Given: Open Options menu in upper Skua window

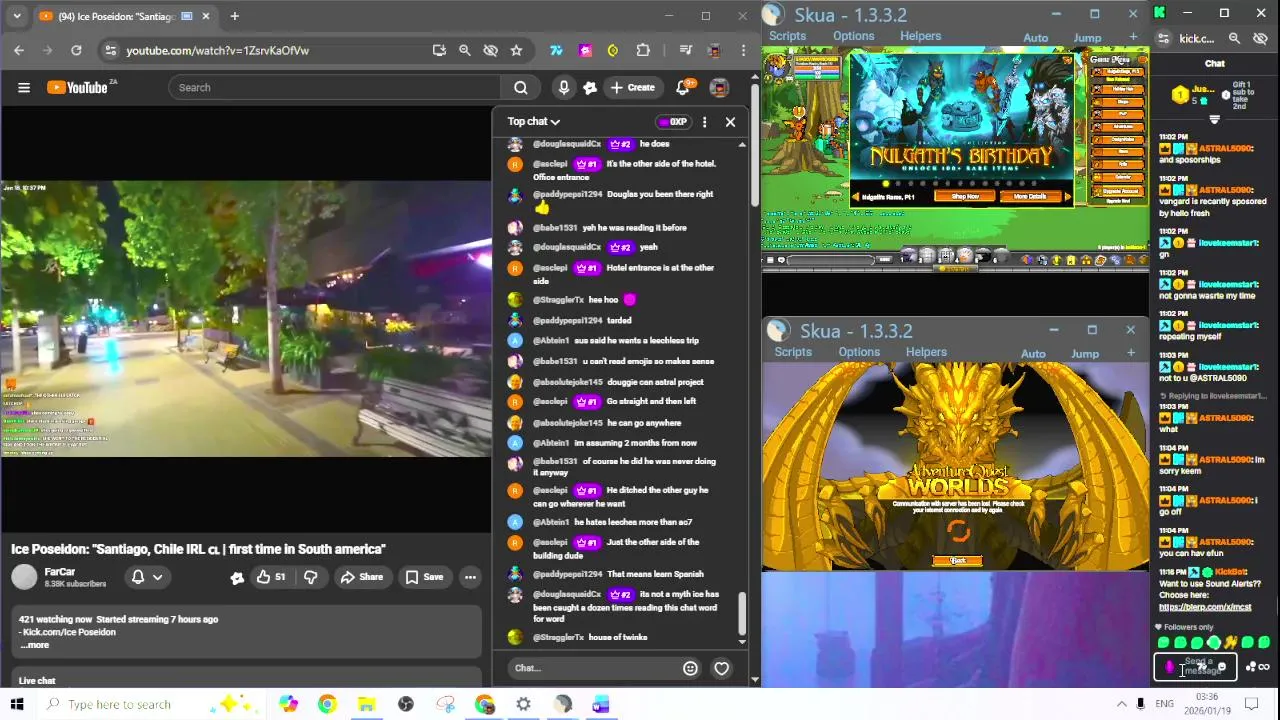Looking at the screenshot, I should coord(854,37).
